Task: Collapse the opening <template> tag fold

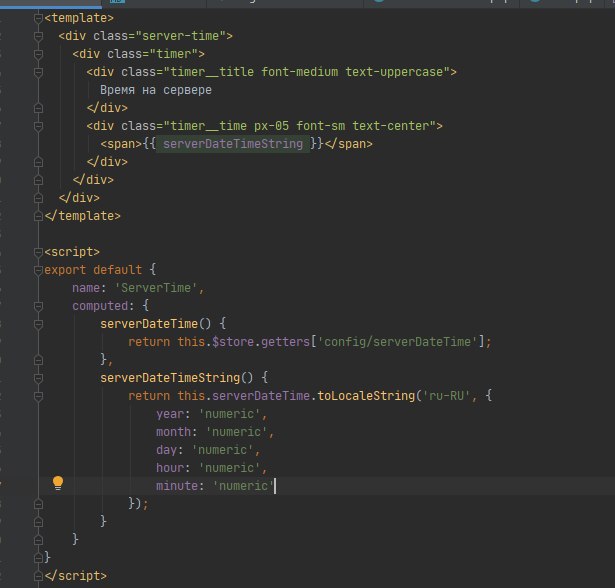Action: pos(38,18)
